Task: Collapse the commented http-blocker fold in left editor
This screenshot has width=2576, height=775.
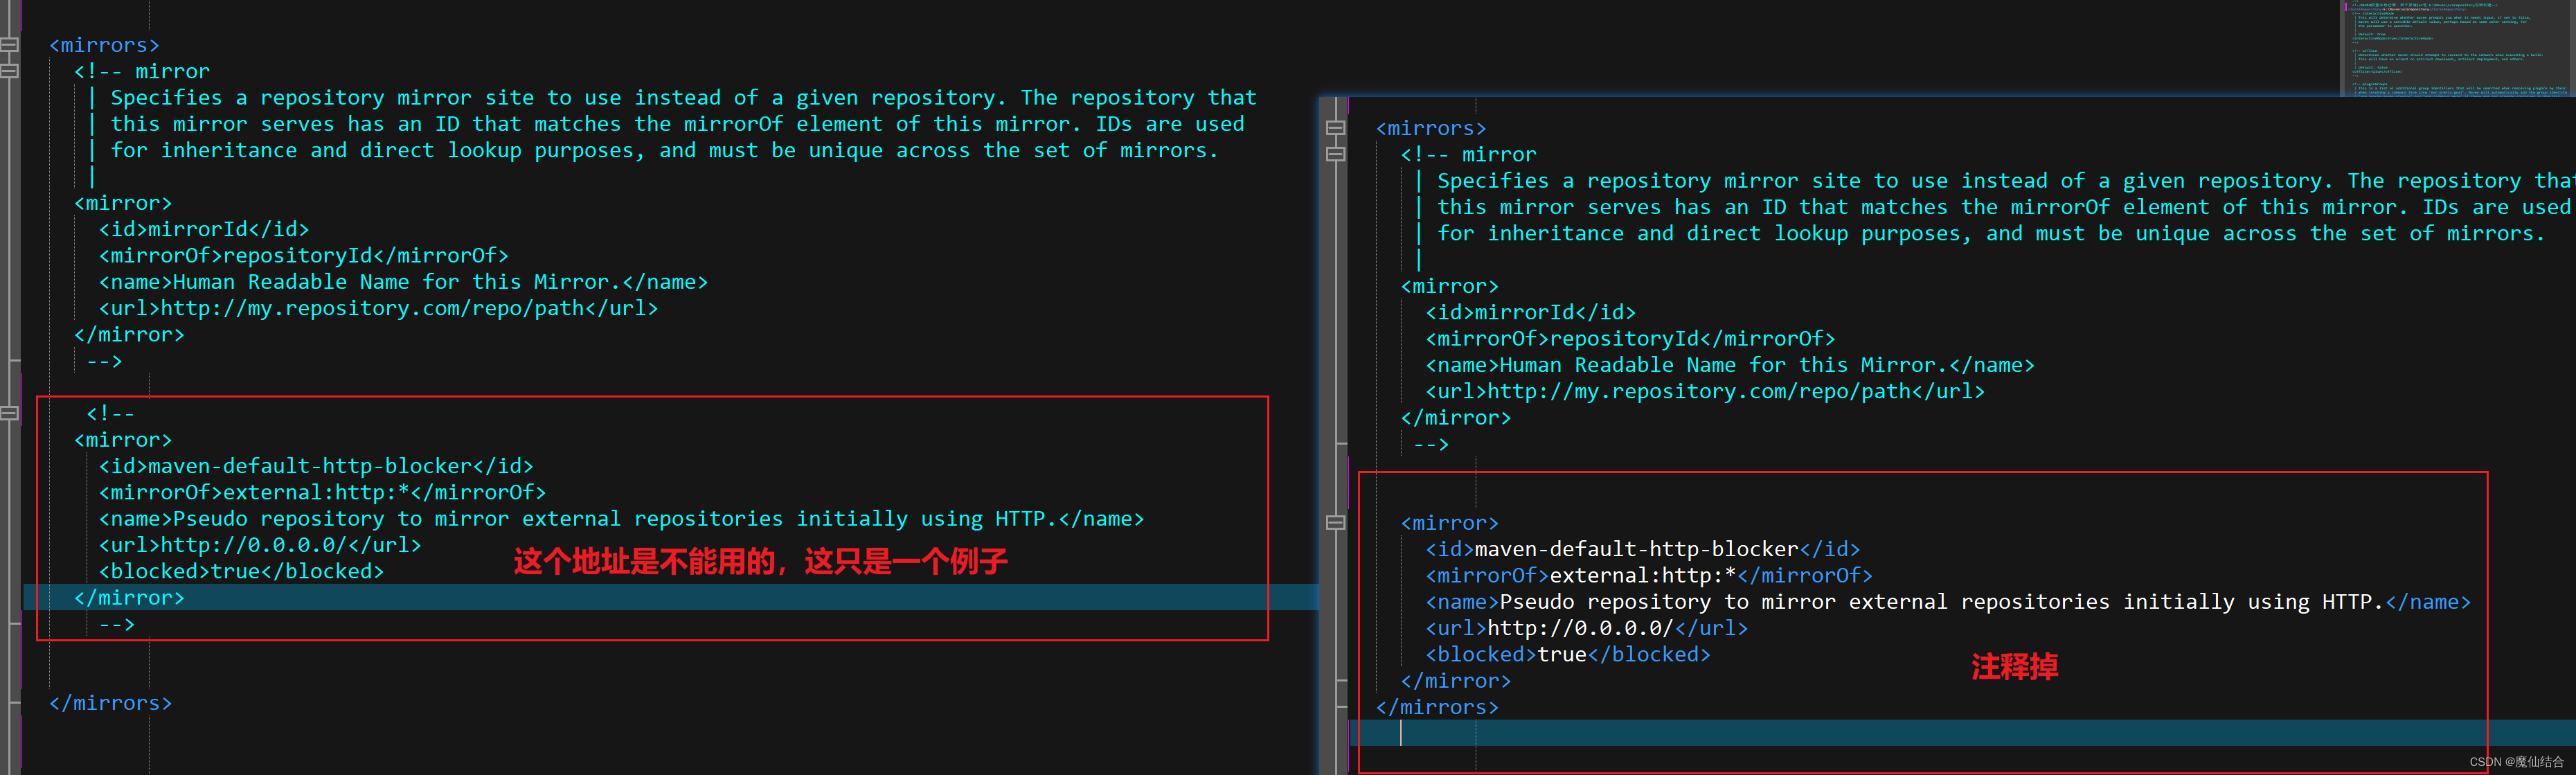Action: click(x=9, y=413)
